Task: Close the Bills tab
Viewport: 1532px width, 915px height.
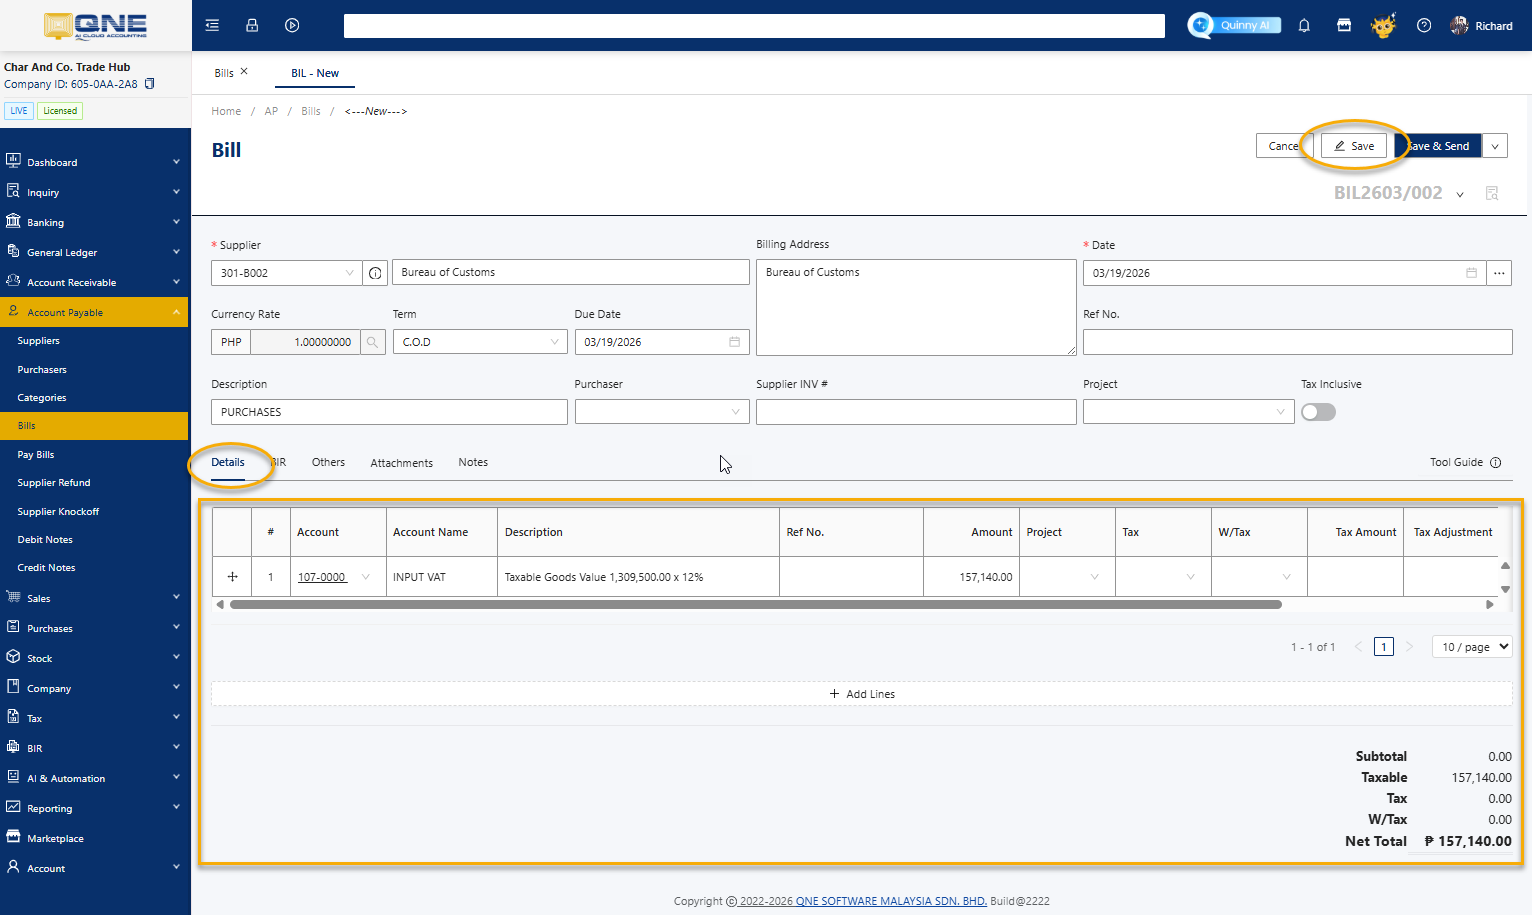Action: tap(244, 72)
